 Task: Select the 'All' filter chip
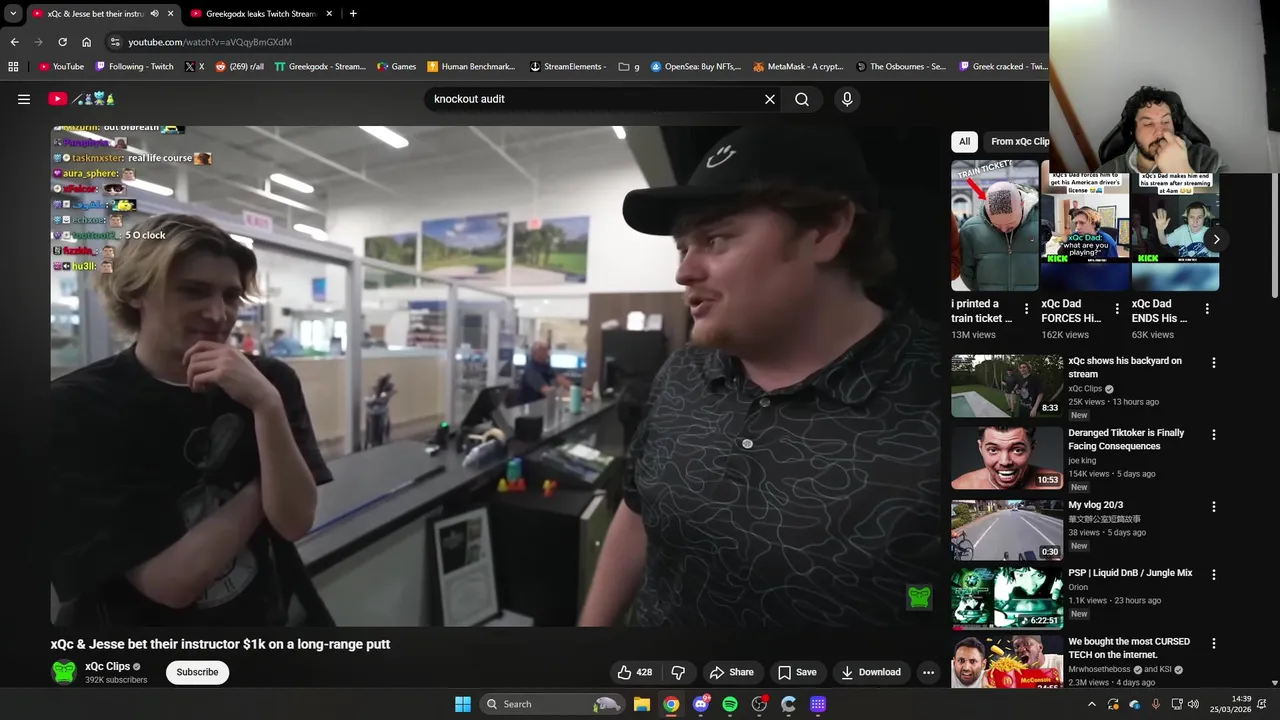point(964,141)
